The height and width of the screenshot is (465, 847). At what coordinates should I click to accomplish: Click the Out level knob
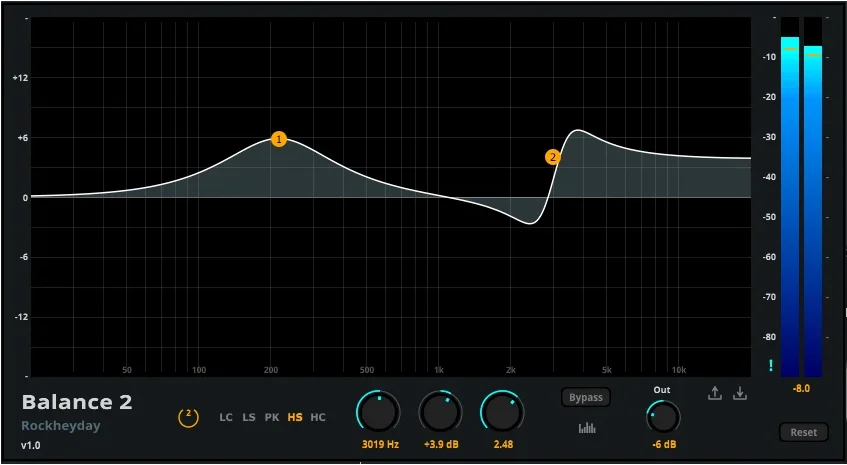click(x=663, y=417)
